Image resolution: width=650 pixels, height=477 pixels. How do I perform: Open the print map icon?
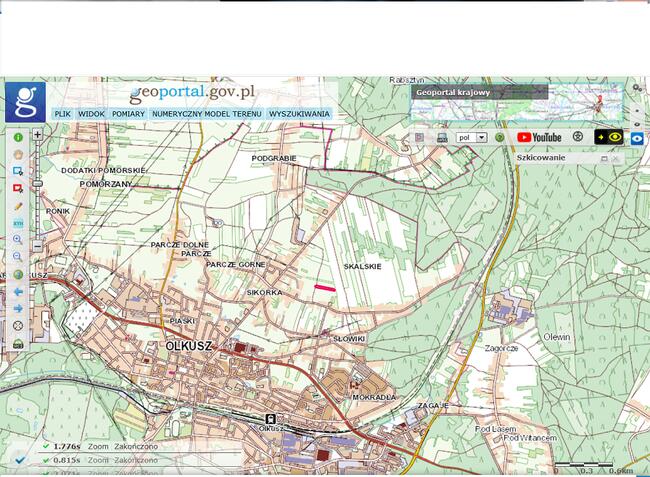(441, 137)
